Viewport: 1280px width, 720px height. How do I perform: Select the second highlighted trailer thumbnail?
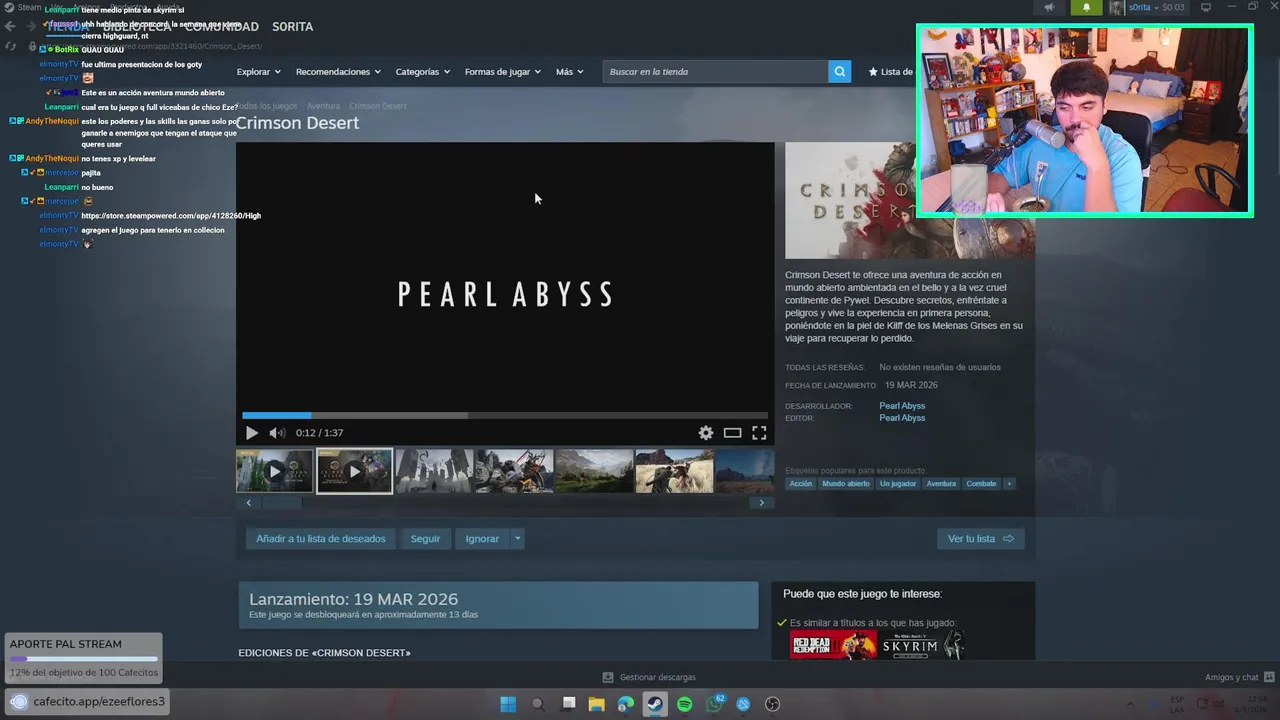tap(354, 471)
